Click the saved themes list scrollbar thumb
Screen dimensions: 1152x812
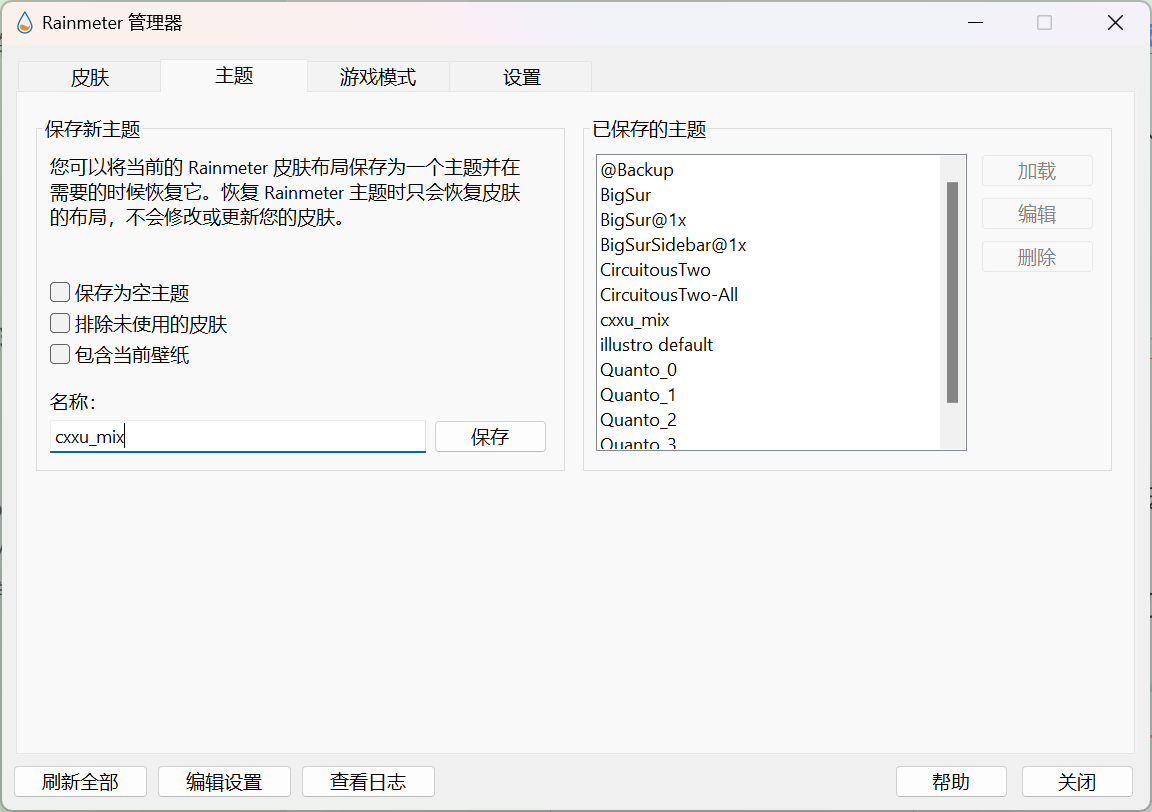(952, 292)
